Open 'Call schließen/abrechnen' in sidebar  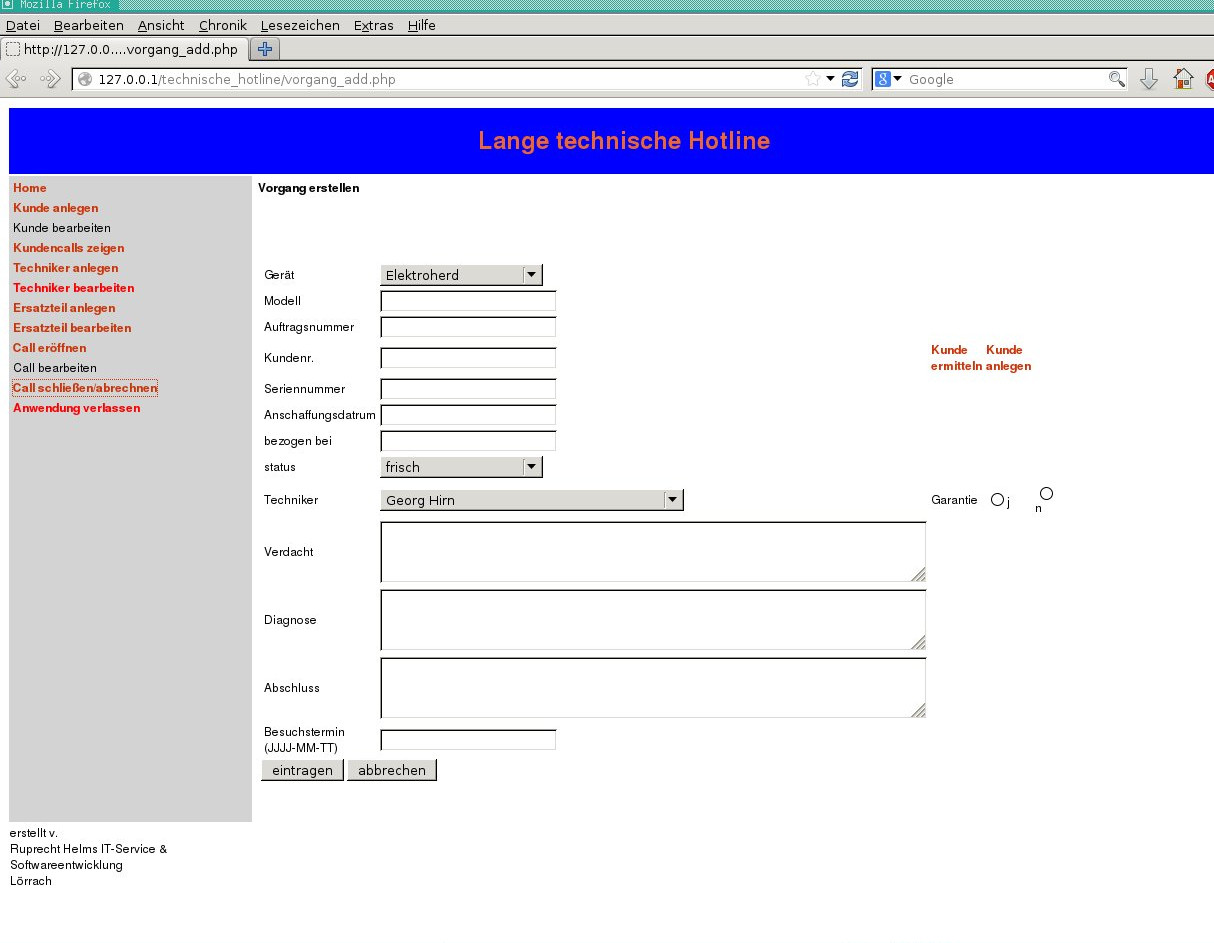click(85, 388)
